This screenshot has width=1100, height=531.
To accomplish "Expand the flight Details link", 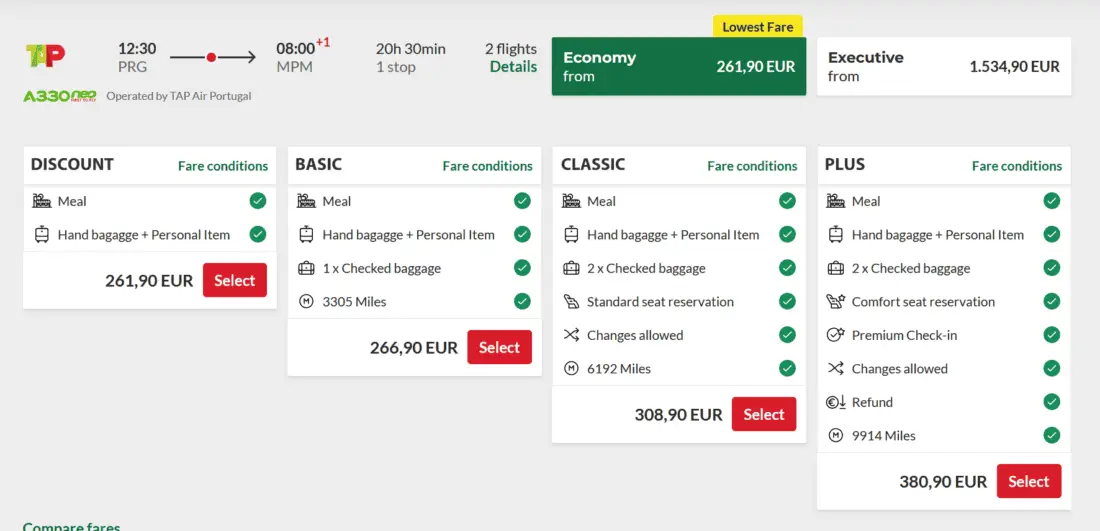I will click(x=513, y=67).
